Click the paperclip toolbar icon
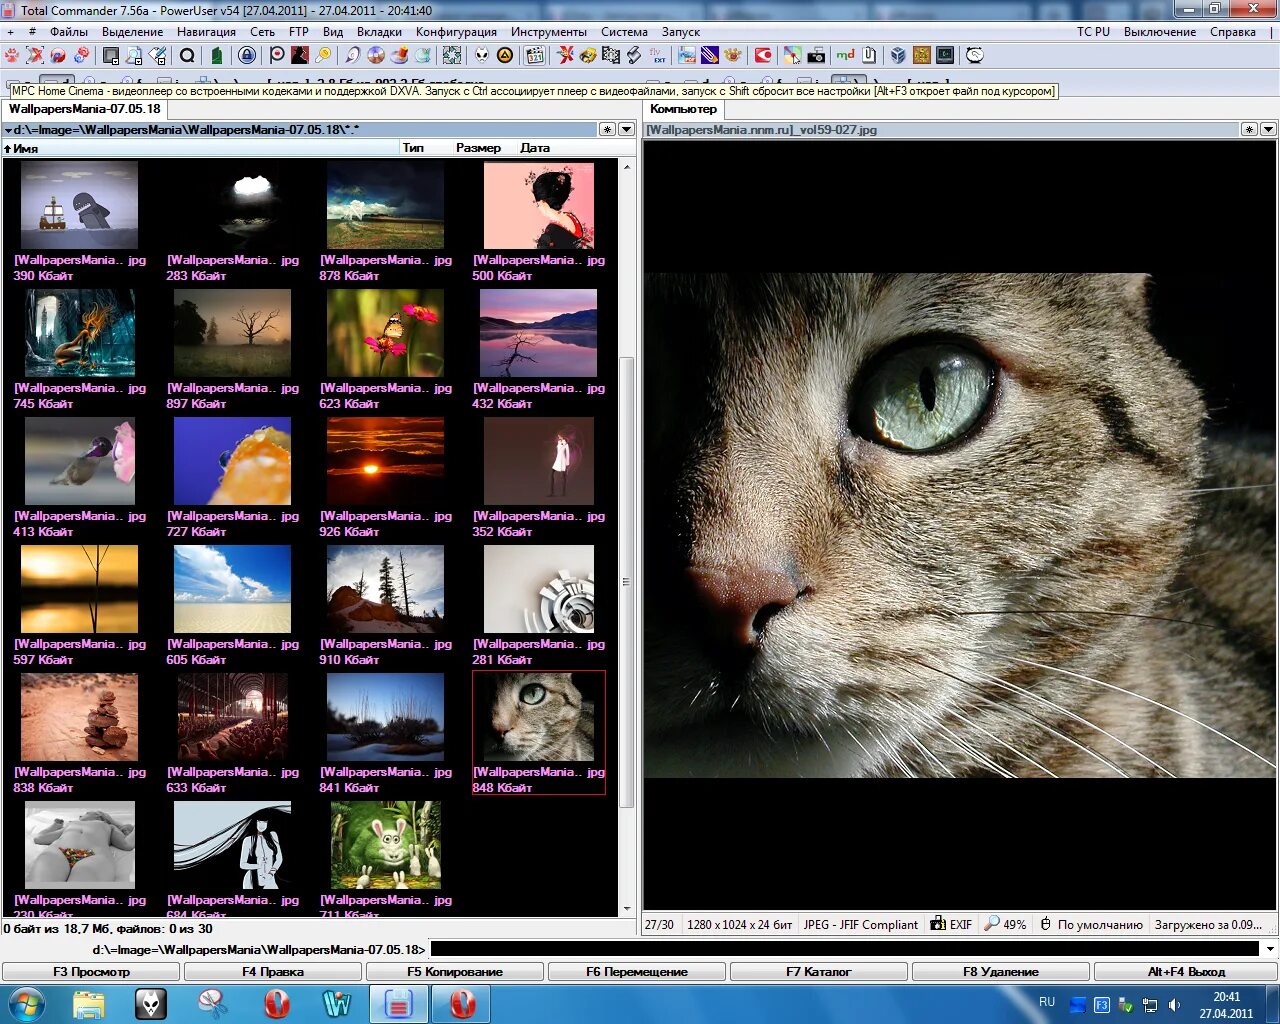The width and height of the screenshot is (1280, 1024). coord(869,55)
